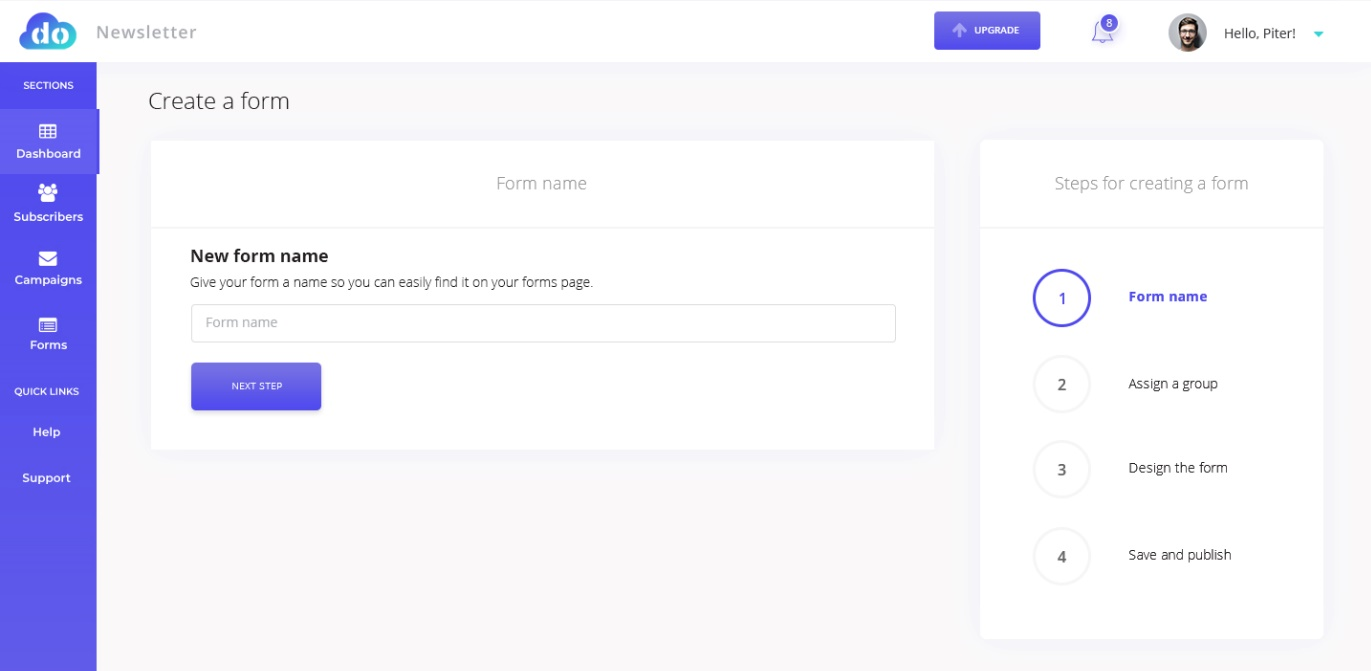Viewport: 1371px width, 671px height.
Task: Click the Newsletter header title
Action: click(x=146, y=32)
